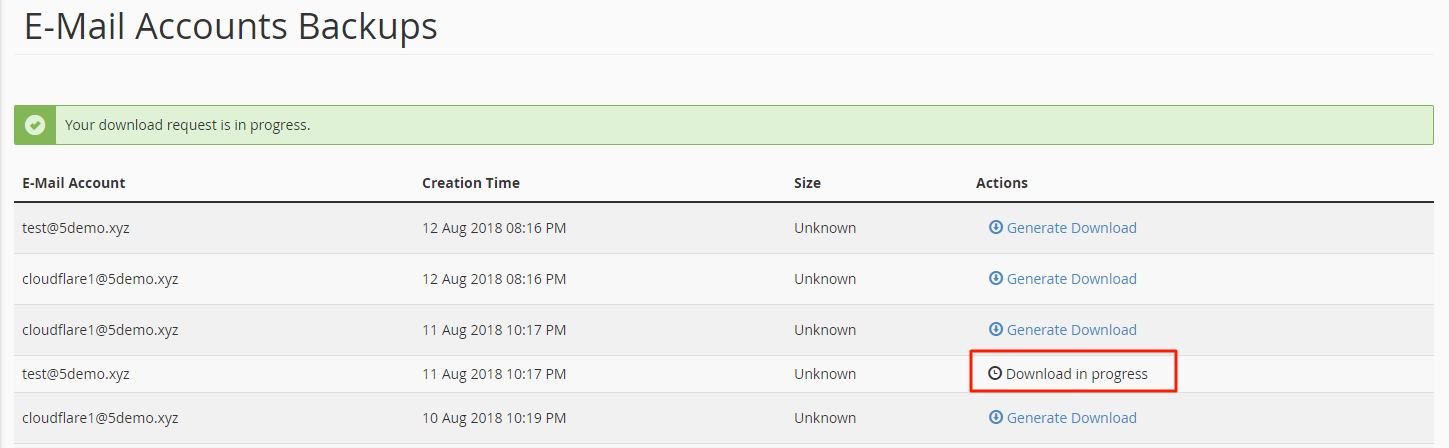Click the Creation Time column header
The height and width of the screenshot is (448, 1449).
(x=471, y=183)
